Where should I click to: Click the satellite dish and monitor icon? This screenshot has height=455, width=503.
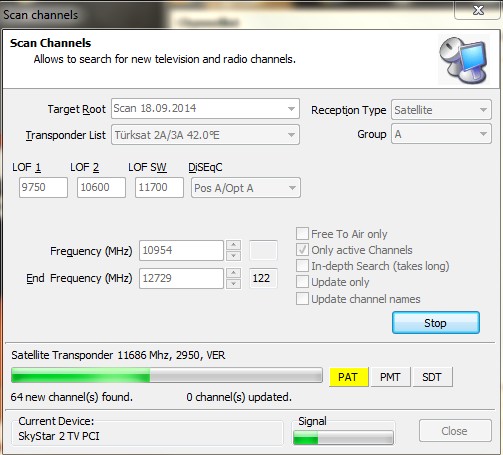464,60
